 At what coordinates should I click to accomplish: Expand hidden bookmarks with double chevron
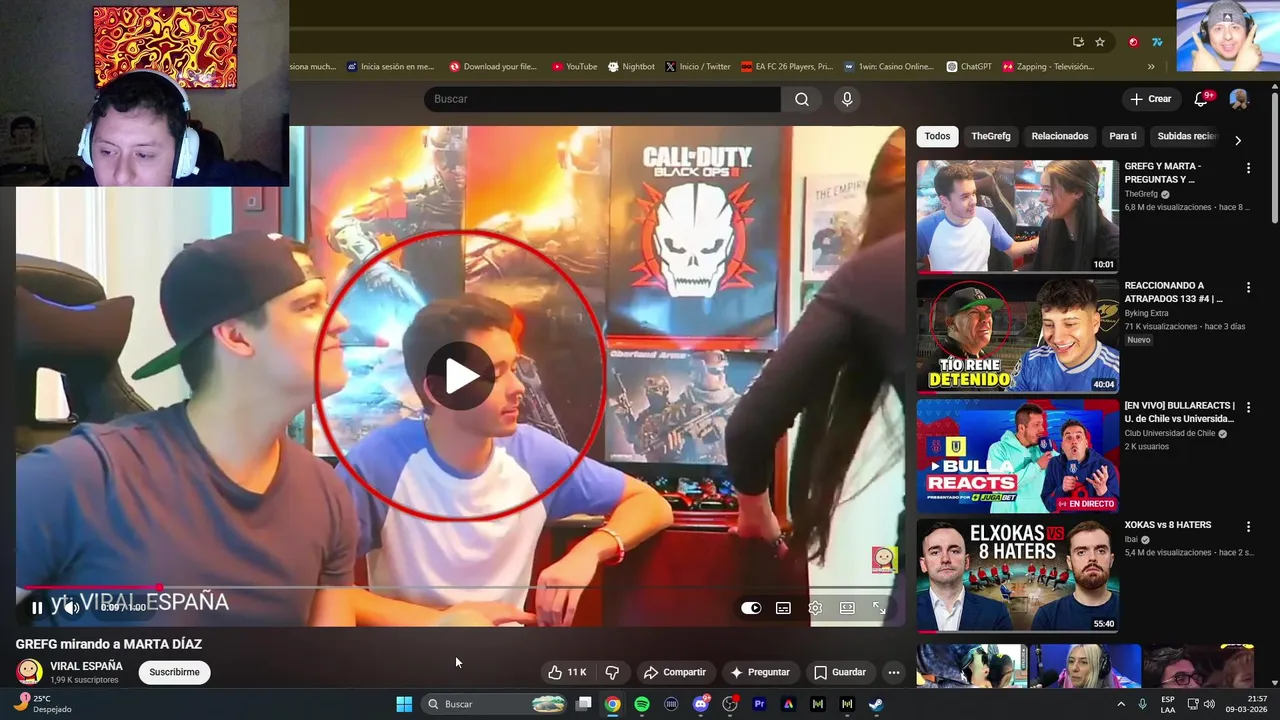(1151, 67)
